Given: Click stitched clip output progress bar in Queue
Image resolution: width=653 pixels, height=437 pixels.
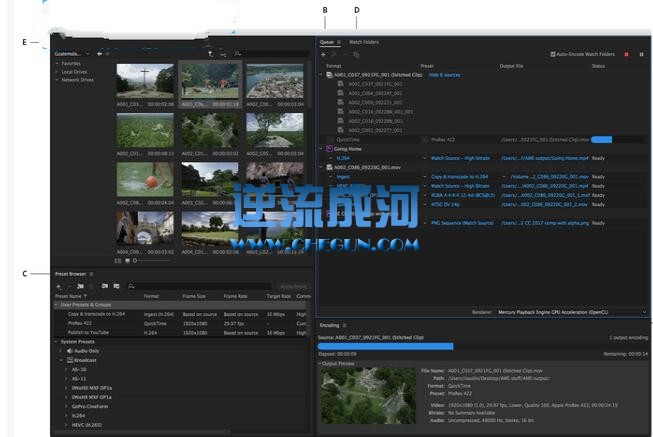Looking at the screenshot, I should tap(601, 140).
